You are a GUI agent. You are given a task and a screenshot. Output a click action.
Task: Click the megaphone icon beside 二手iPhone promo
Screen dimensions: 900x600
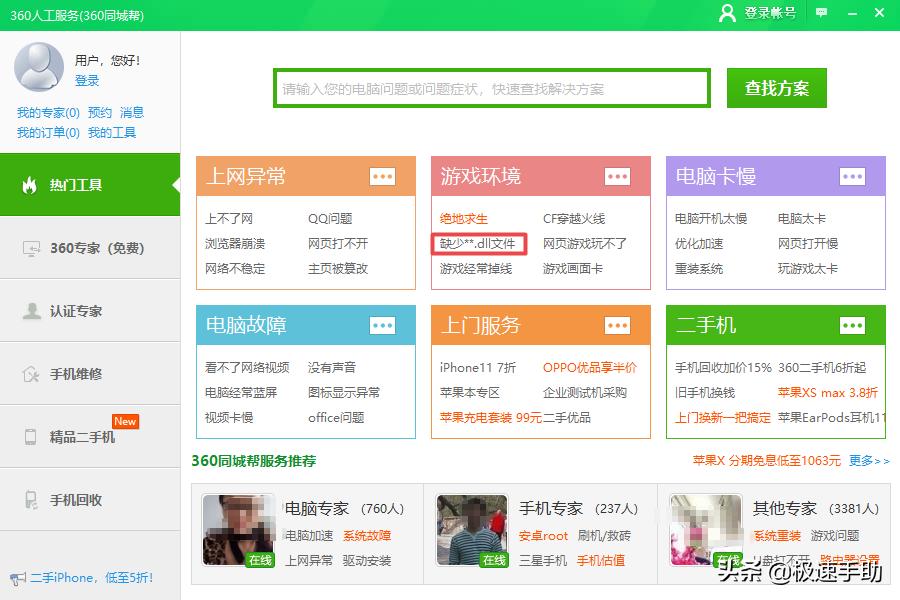18,579
